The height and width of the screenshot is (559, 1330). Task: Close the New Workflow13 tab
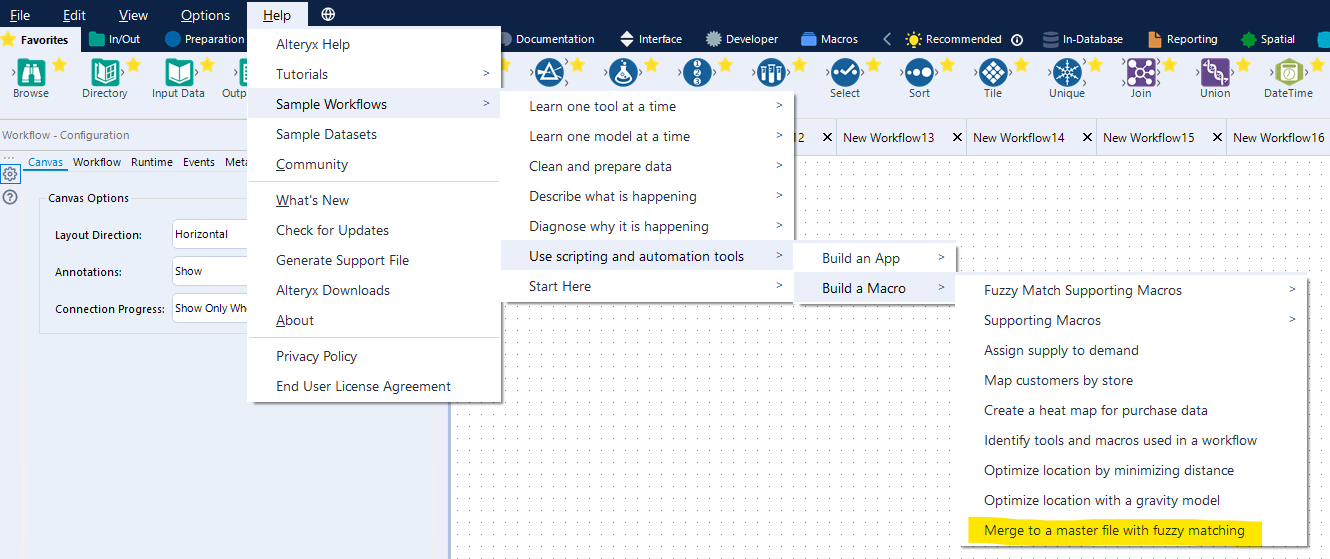[x=957, y=137]
